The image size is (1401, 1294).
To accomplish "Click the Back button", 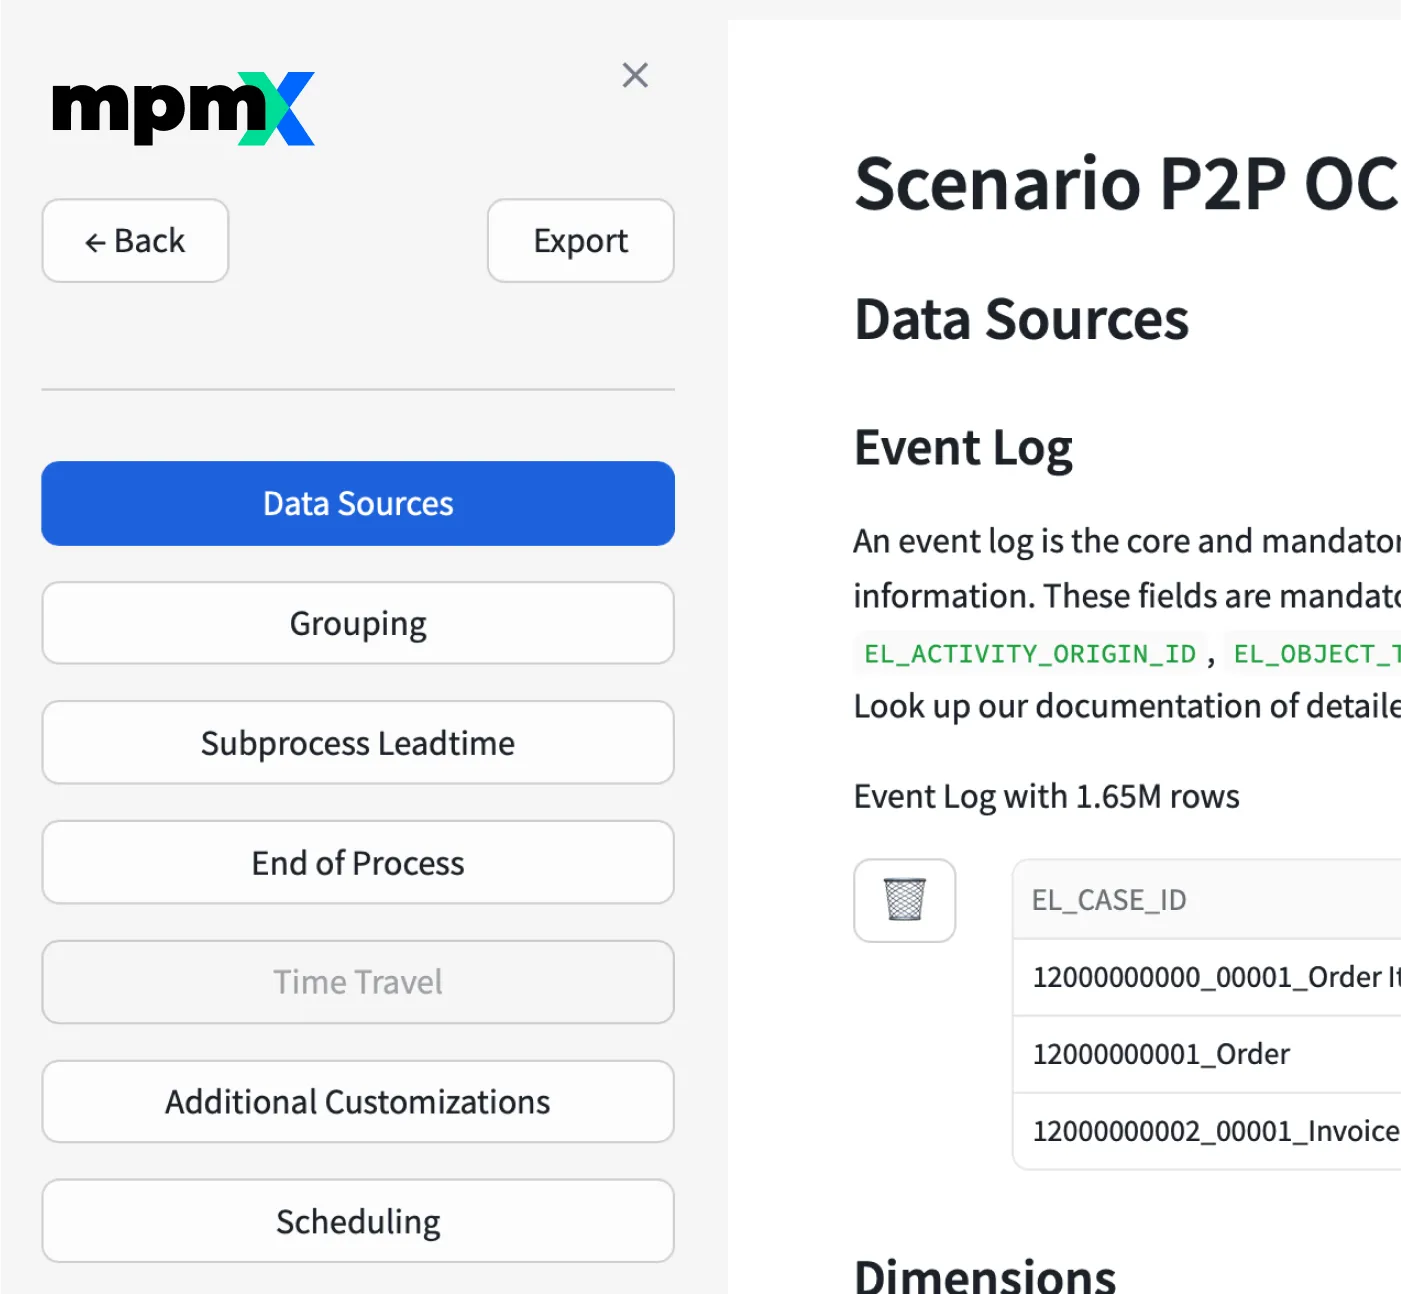I will pos(135,241).
